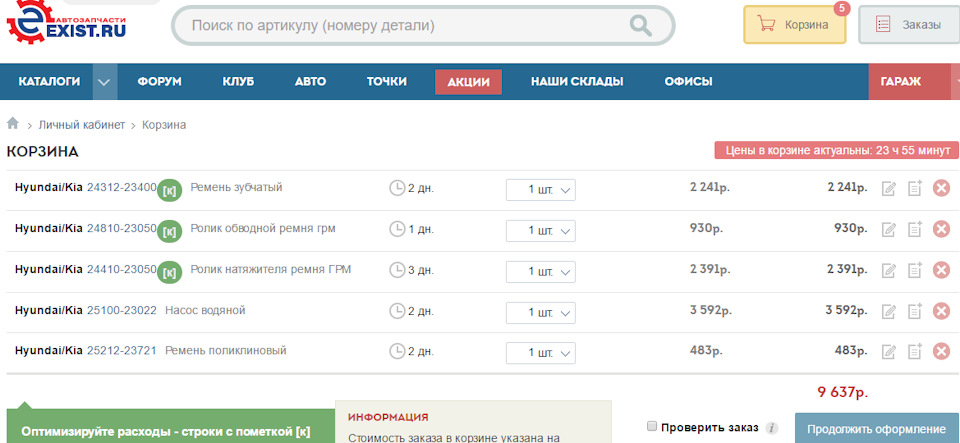
Task: Add note to Ремень поликлиновый row
Action: [915, 352]
